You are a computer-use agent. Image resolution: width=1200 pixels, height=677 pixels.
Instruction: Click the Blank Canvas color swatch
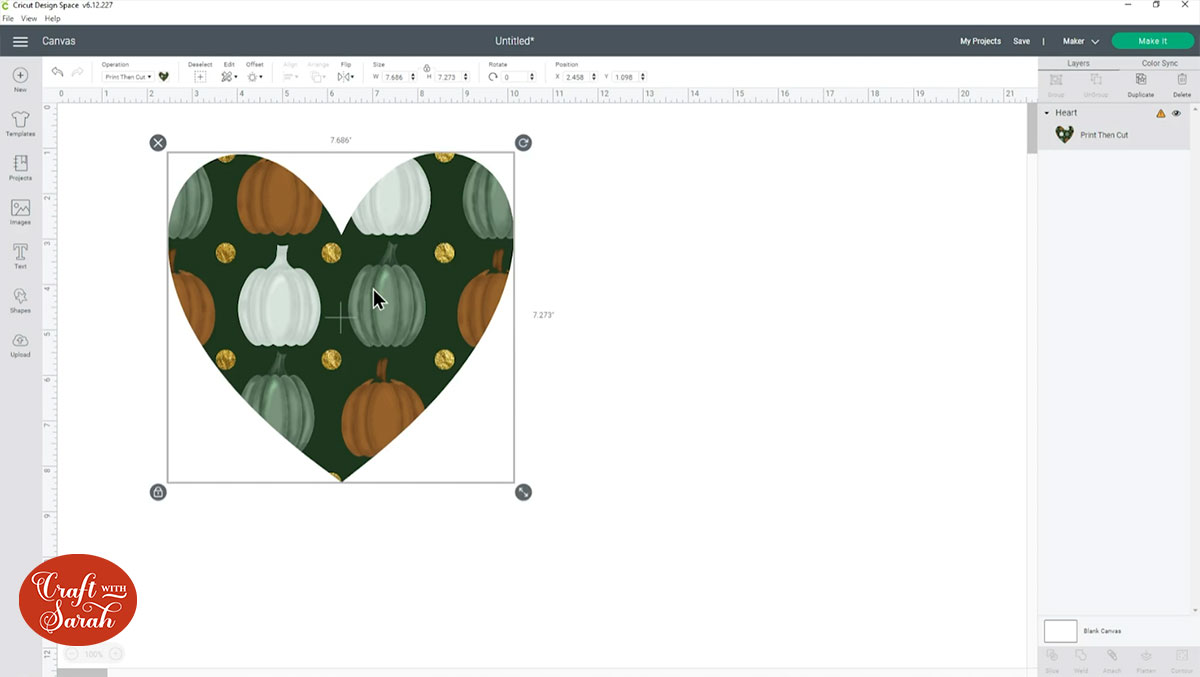(x=1060, y=631)
